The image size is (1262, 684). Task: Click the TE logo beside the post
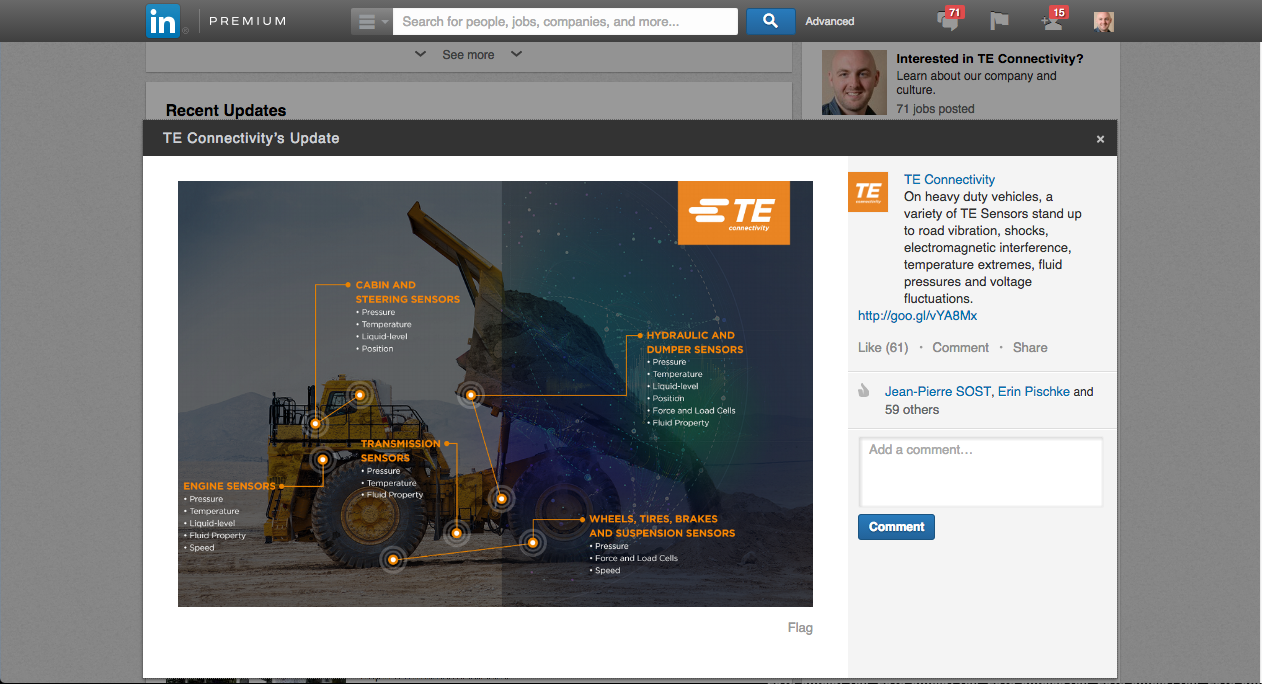pyautogui.click(x=868, y=191)
